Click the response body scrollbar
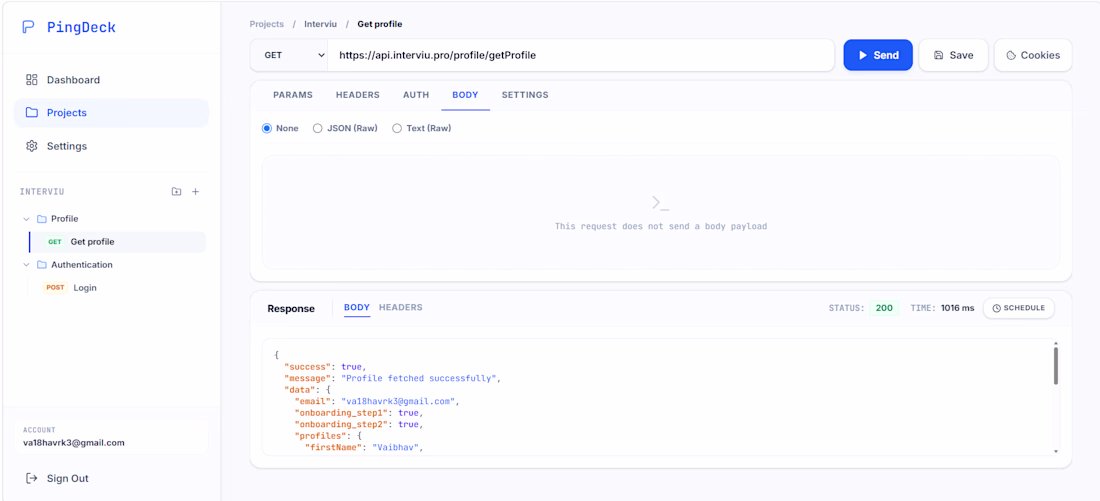1100x501 pixels. tap(1056, 365)
